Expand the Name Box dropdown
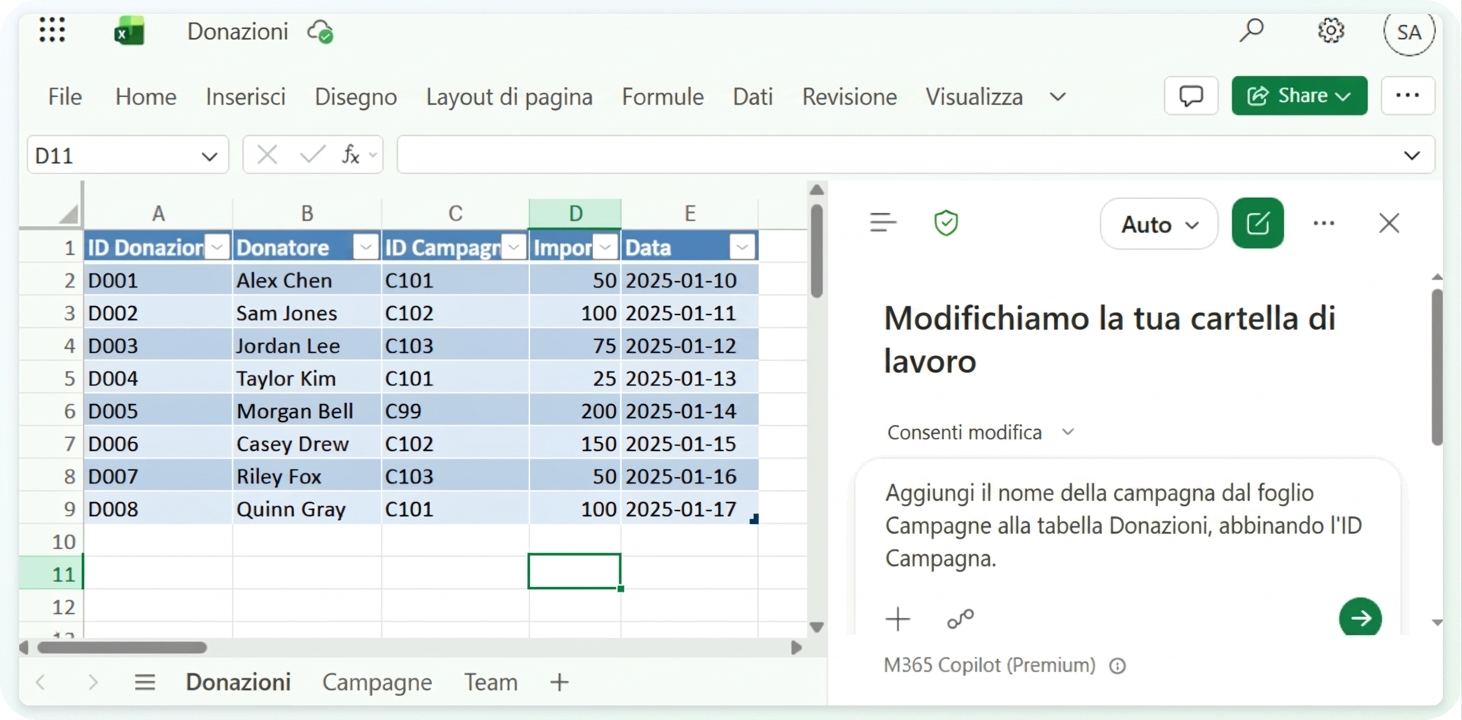Image resolution: width=1462 pixels, height=720 pixels. [x=209, y=156]
